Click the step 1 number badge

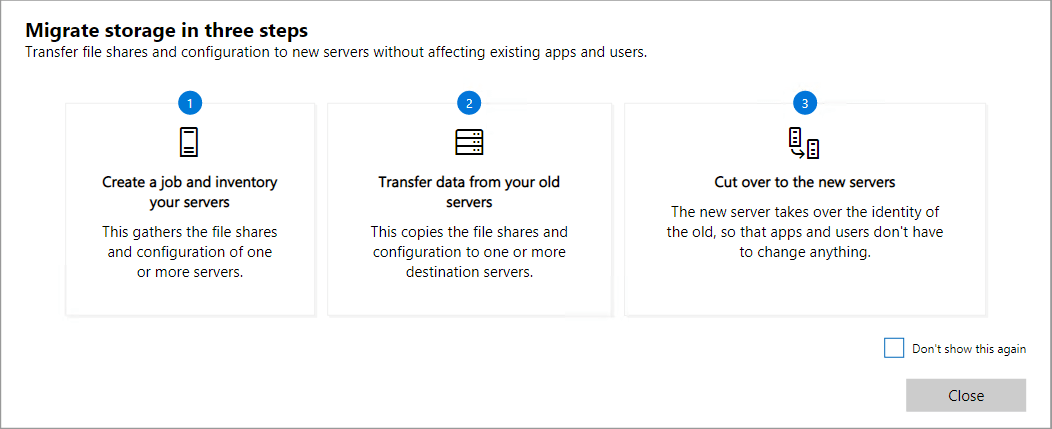[190, 103]
